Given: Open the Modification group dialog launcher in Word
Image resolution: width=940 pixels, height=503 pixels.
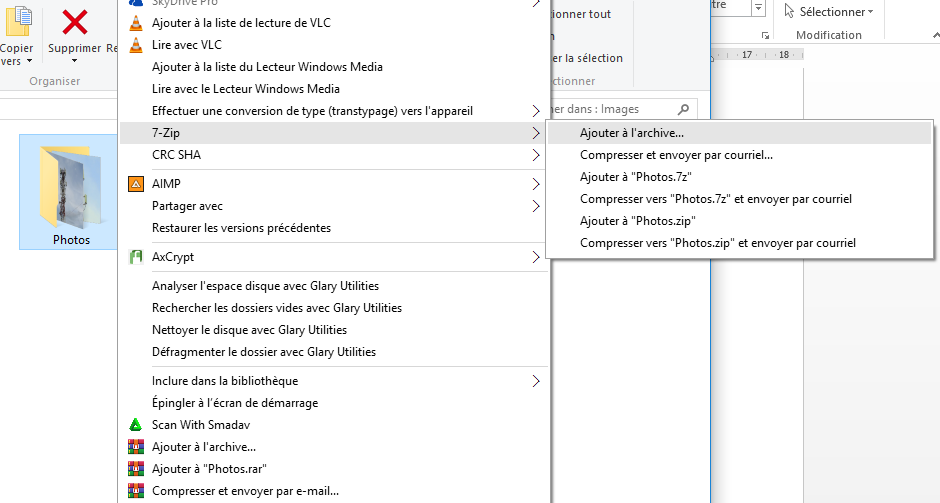Looking at the screenshot, I should point(765,36).
